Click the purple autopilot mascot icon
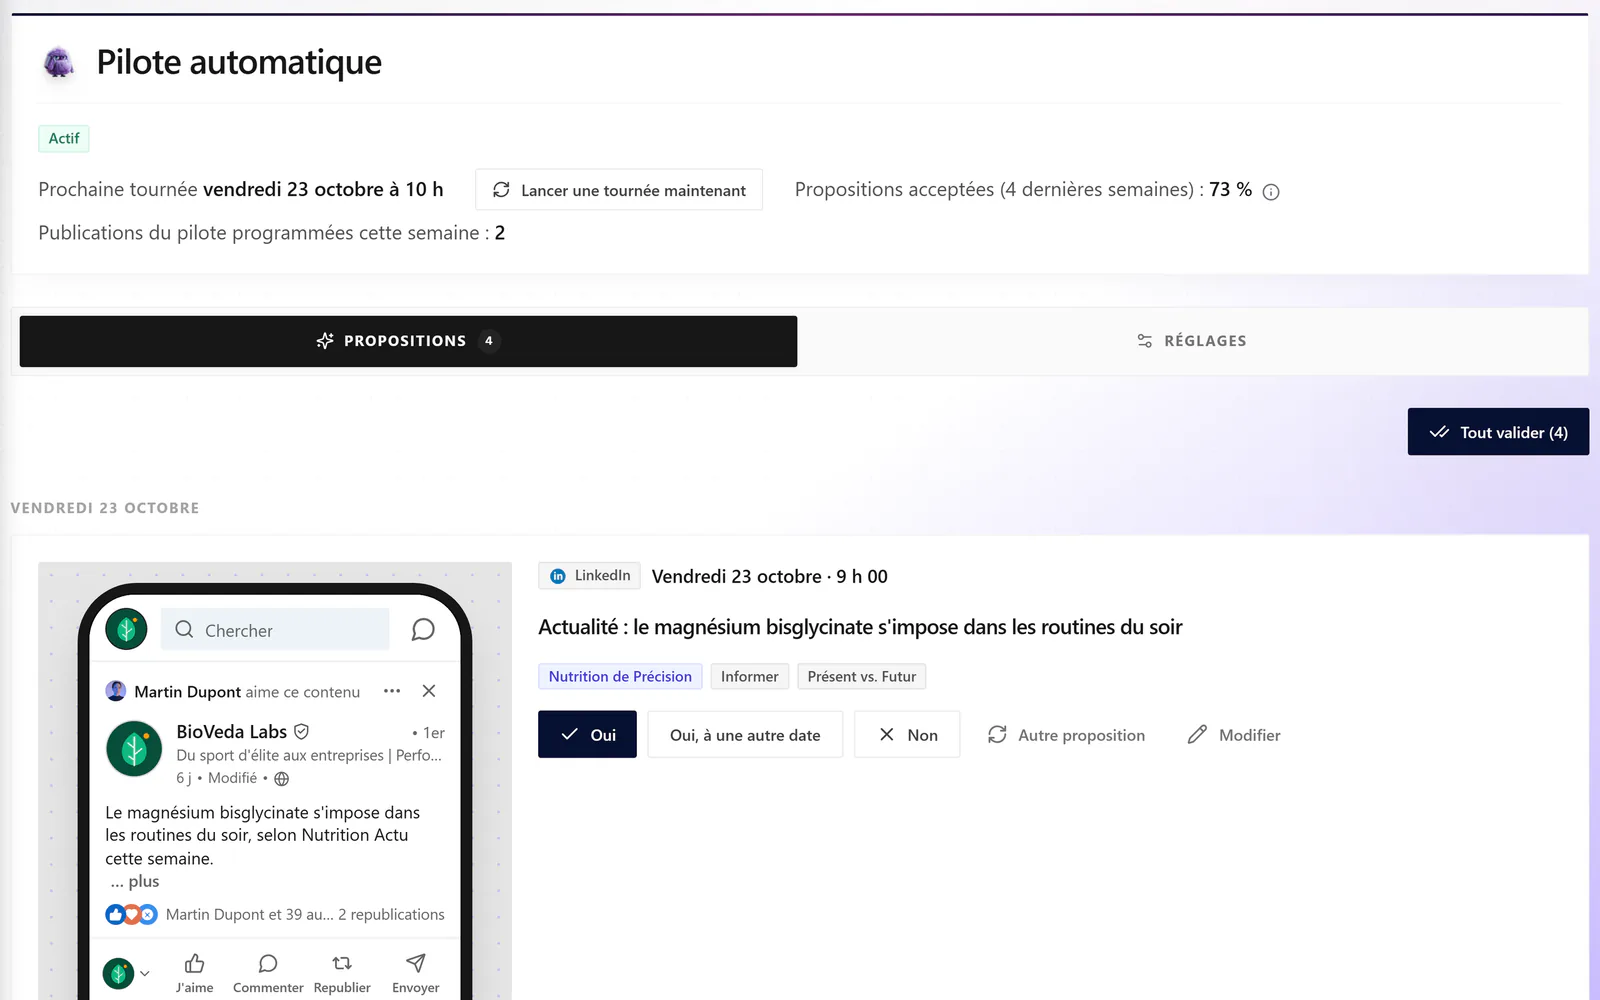Image resolution: width=1600 pixels, height=1000 pixels. [59, 63]
